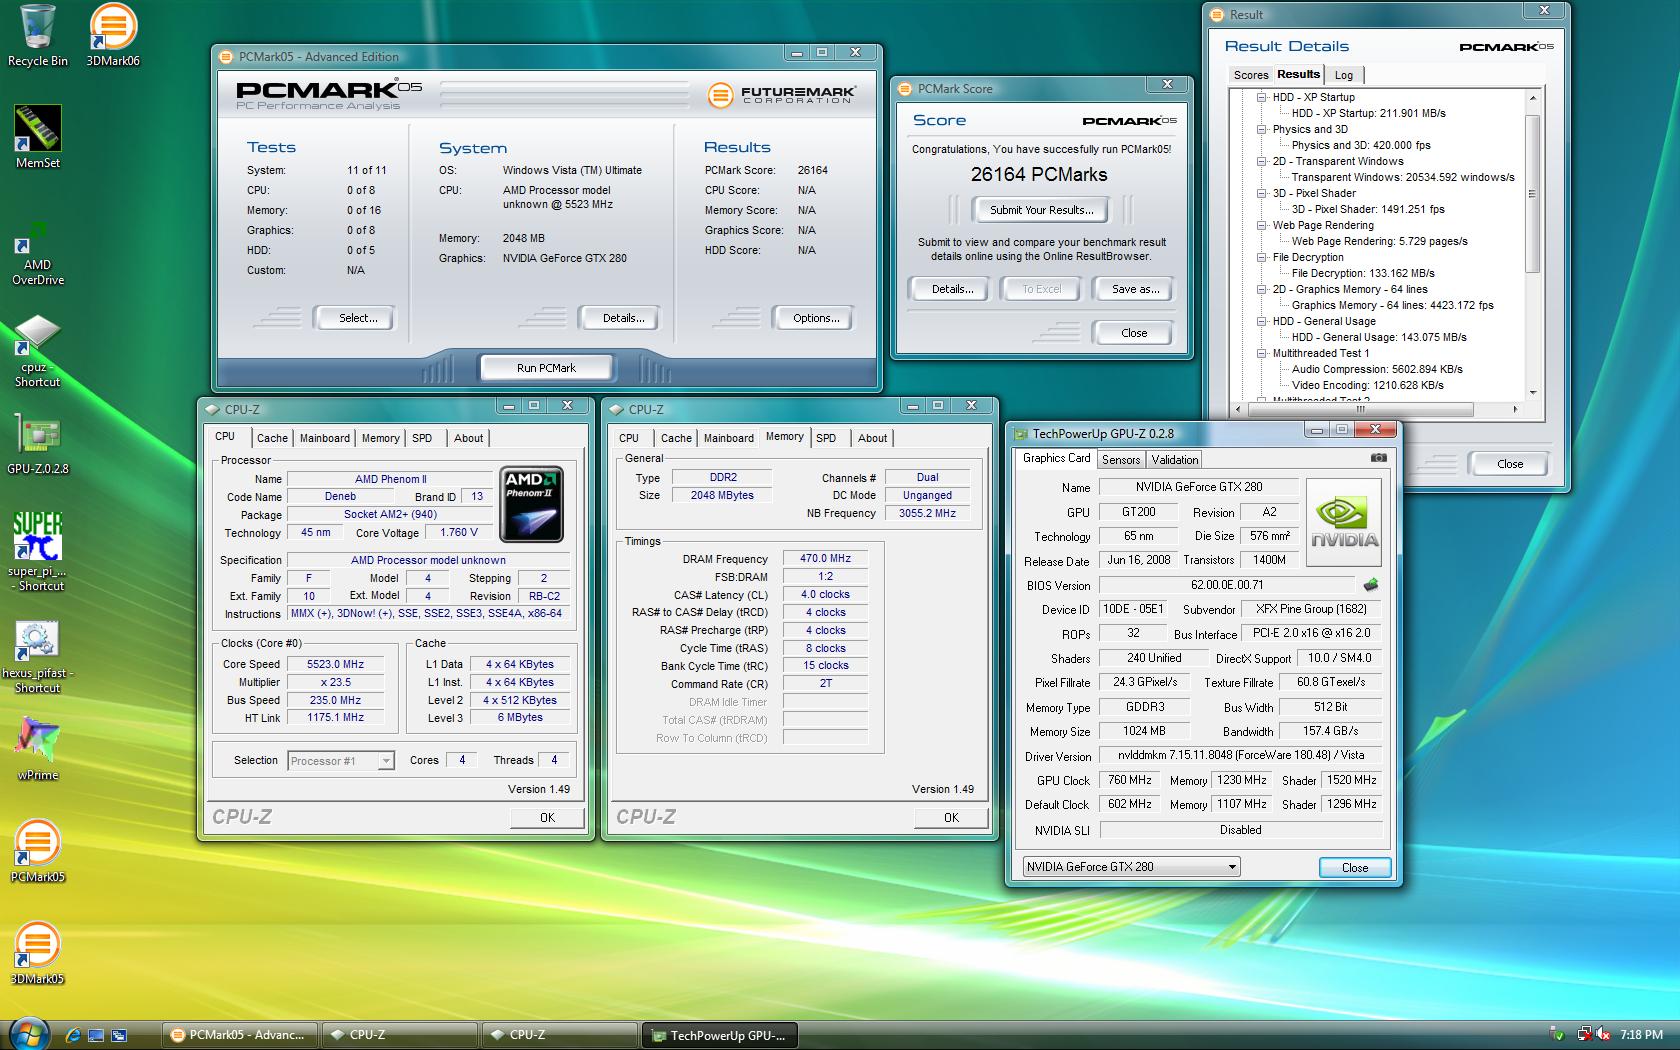Click the Switch between windows quick launch icon
The height and width of the screenshot is (1050, 1680).
tap(119, 1035)
